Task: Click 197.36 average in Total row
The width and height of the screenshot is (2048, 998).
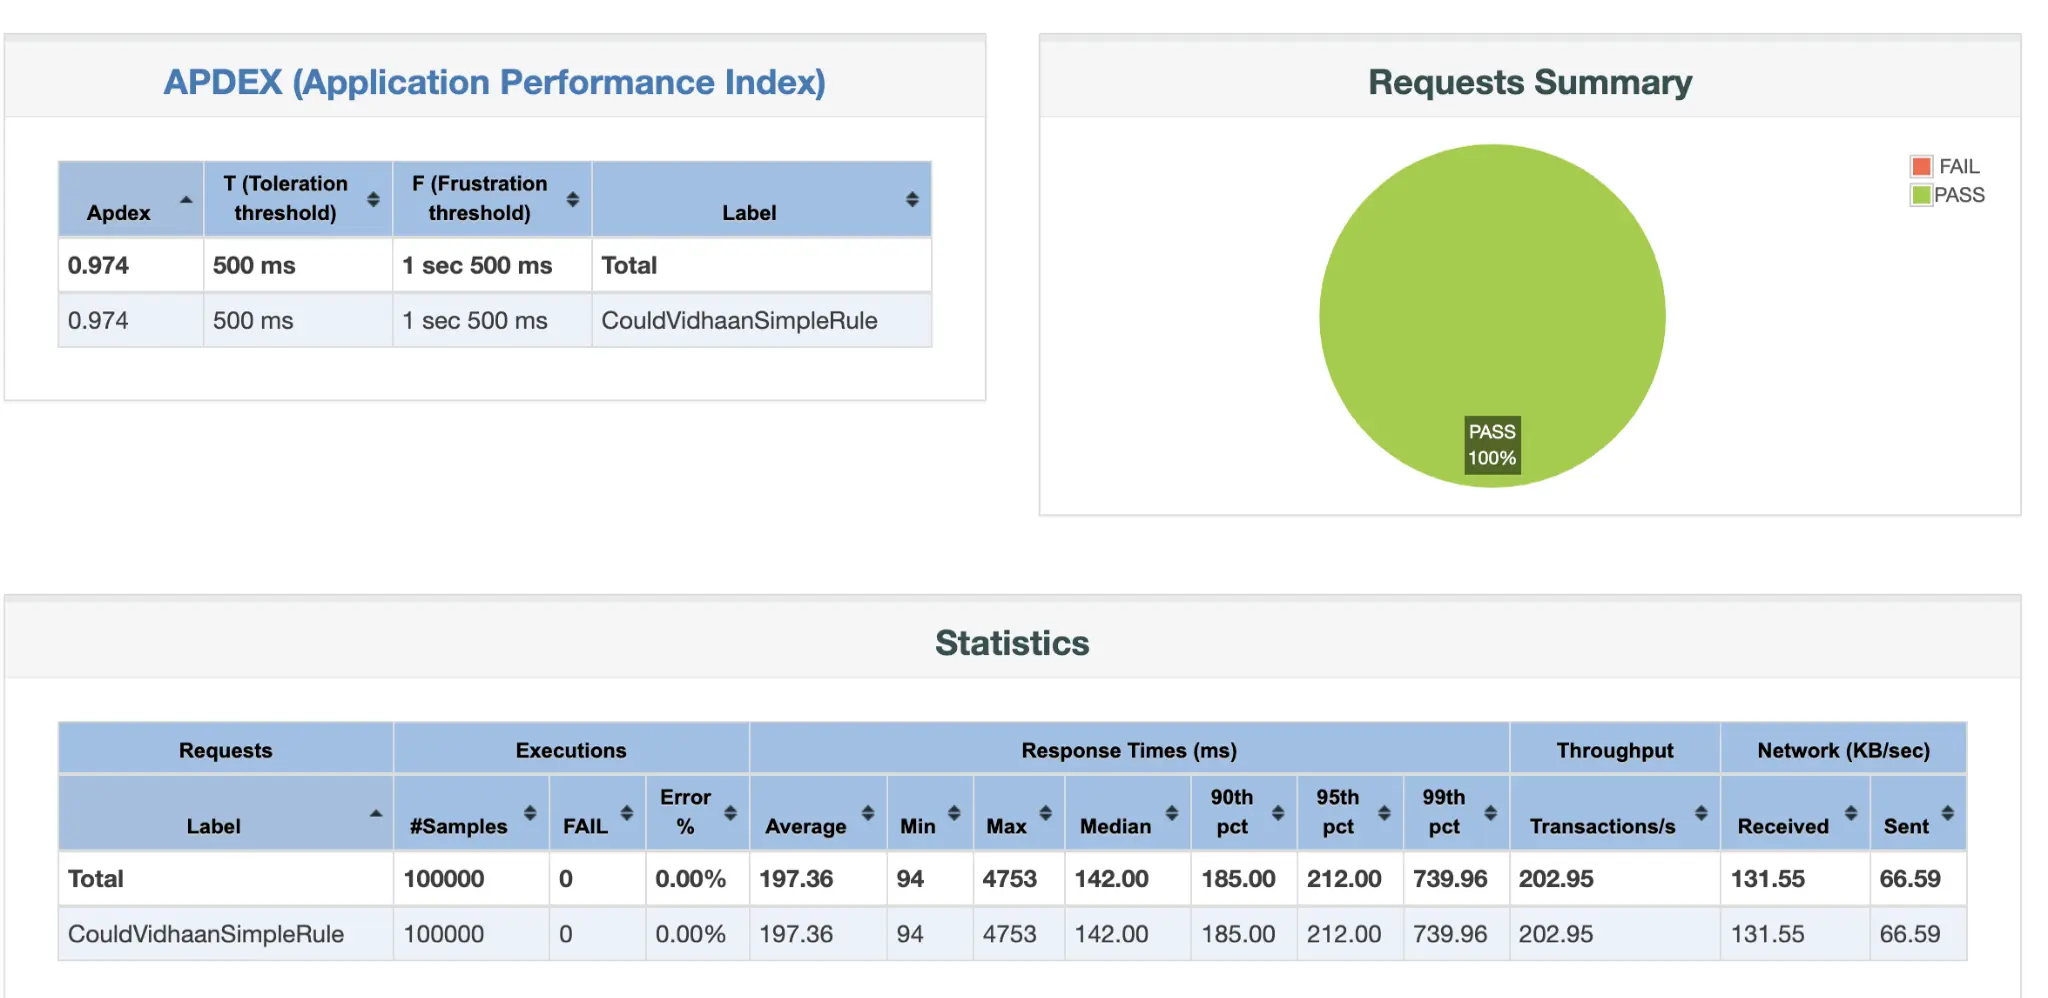Action: click(x=796, y=879)
